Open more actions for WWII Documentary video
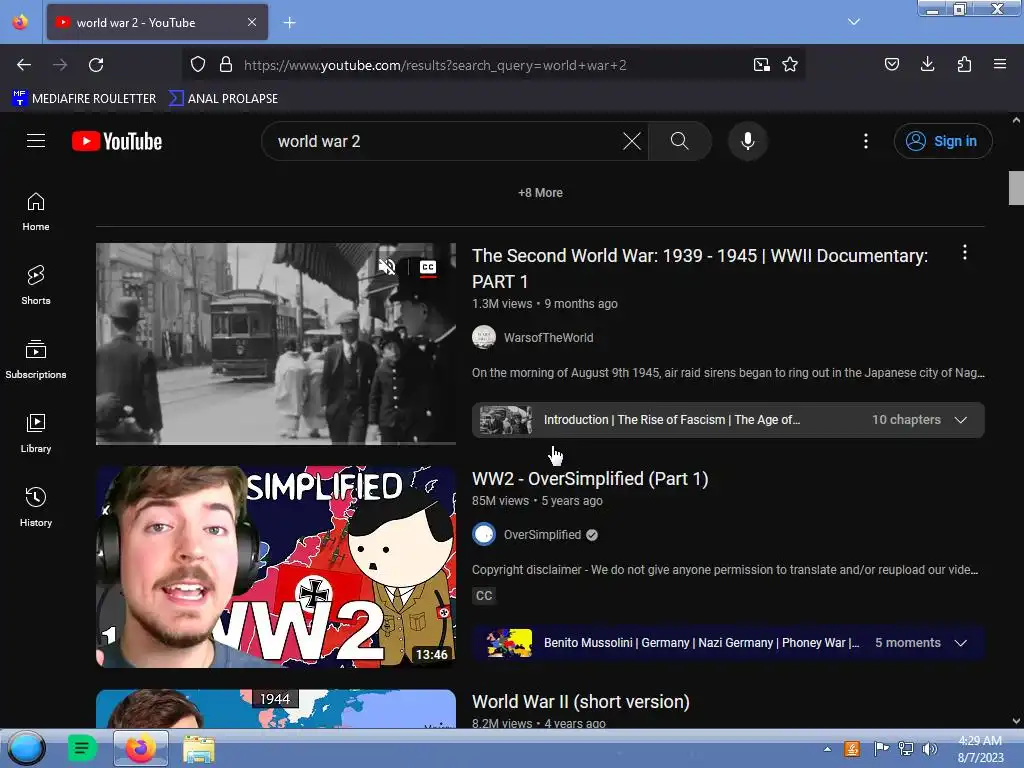This screenshot has width=1024, height=768. click(x=965, y=253)
